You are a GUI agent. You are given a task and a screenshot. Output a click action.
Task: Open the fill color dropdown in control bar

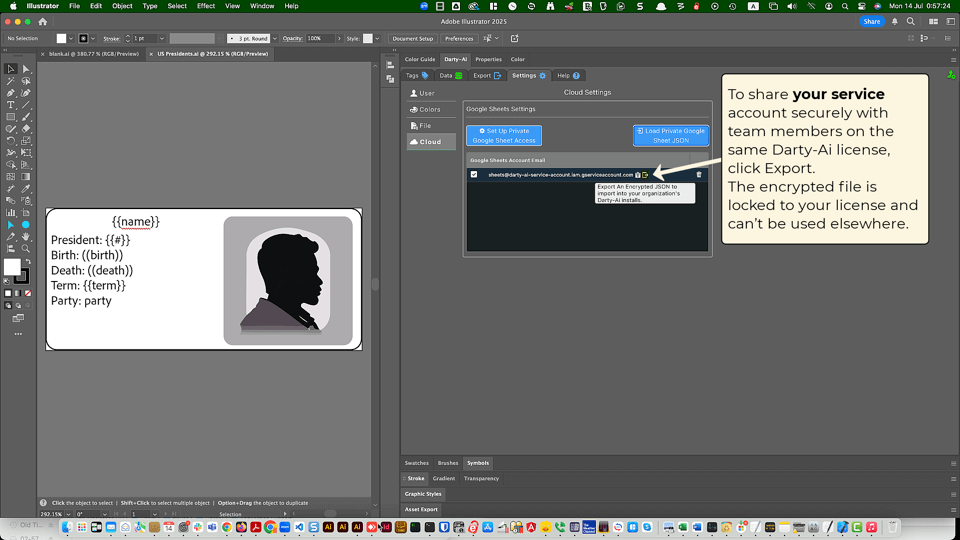(71, 39)
